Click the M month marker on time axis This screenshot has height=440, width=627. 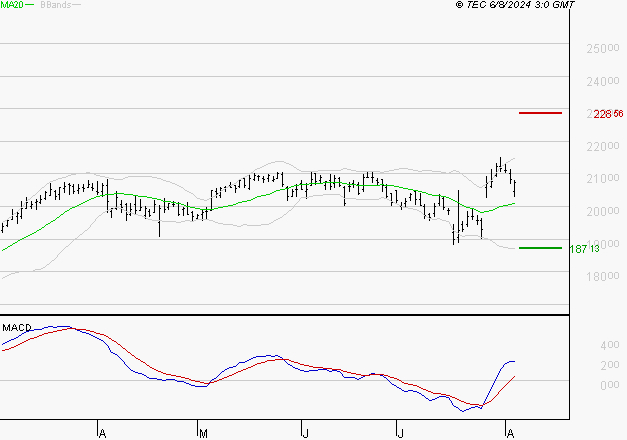point(203,434)
